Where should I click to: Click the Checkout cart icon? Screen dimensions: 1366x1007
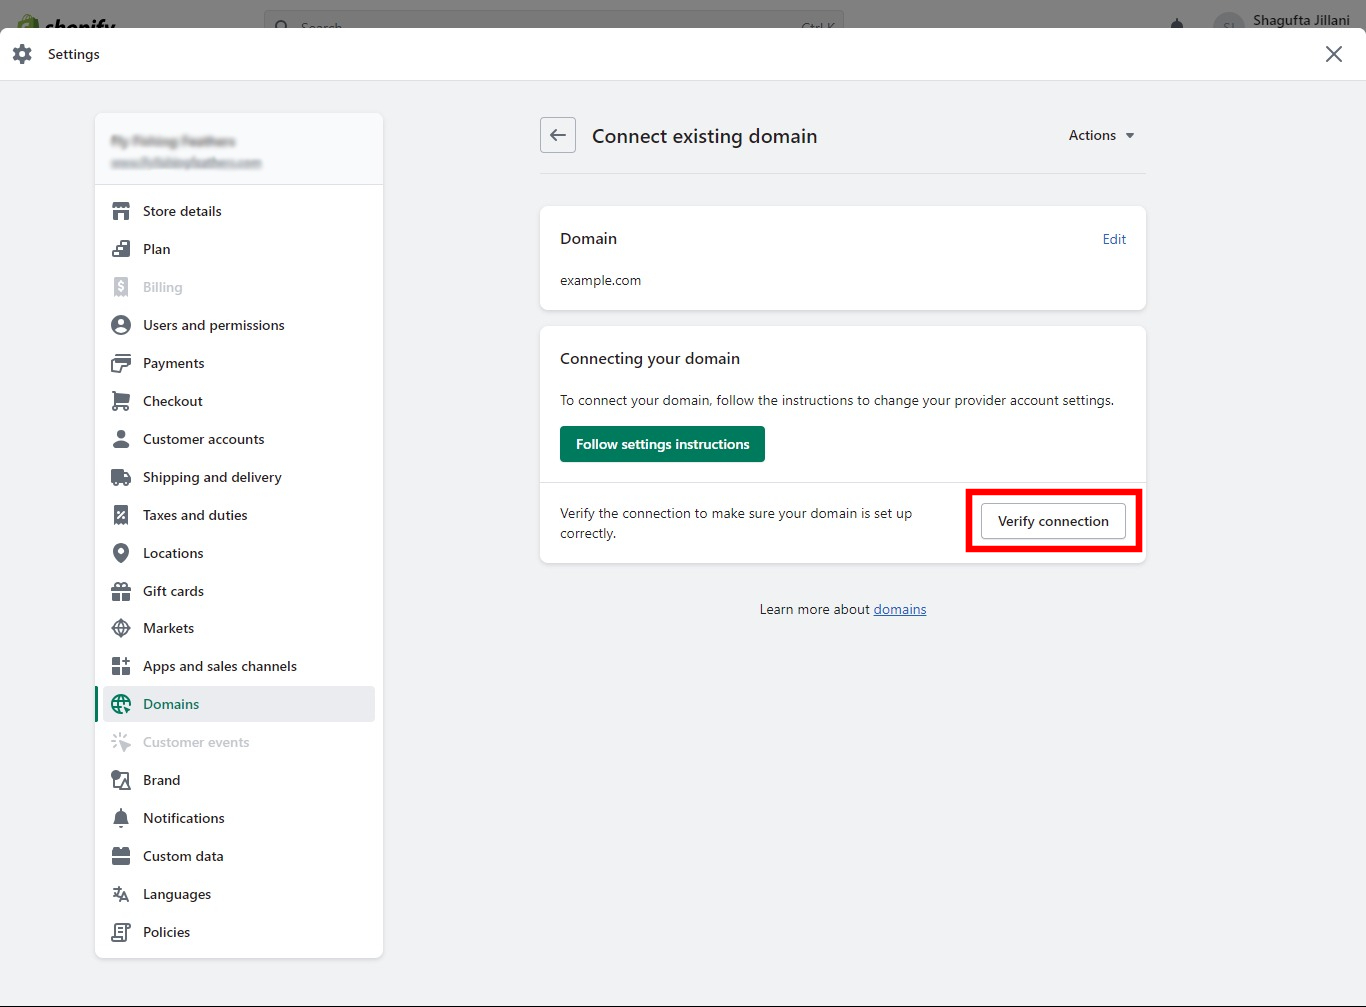tap(120, 401)
